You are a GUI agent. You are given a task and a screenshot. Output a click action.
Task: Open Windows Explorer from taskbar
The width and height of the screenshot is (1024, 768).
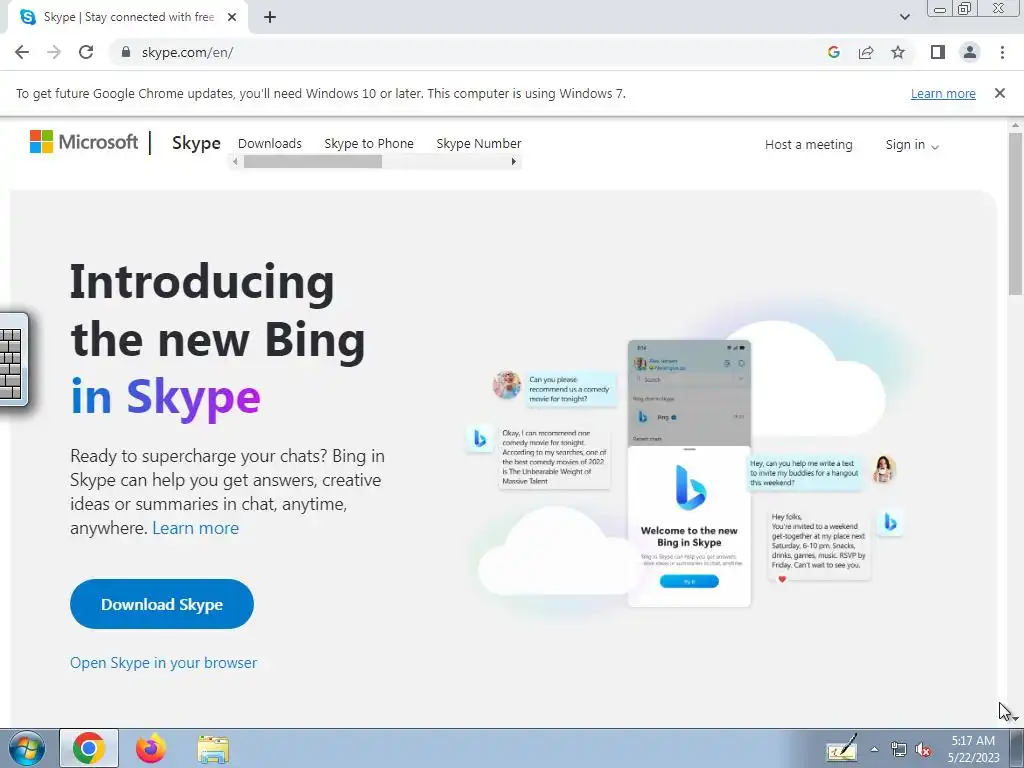pyautogui.click(x=213, y=749)
